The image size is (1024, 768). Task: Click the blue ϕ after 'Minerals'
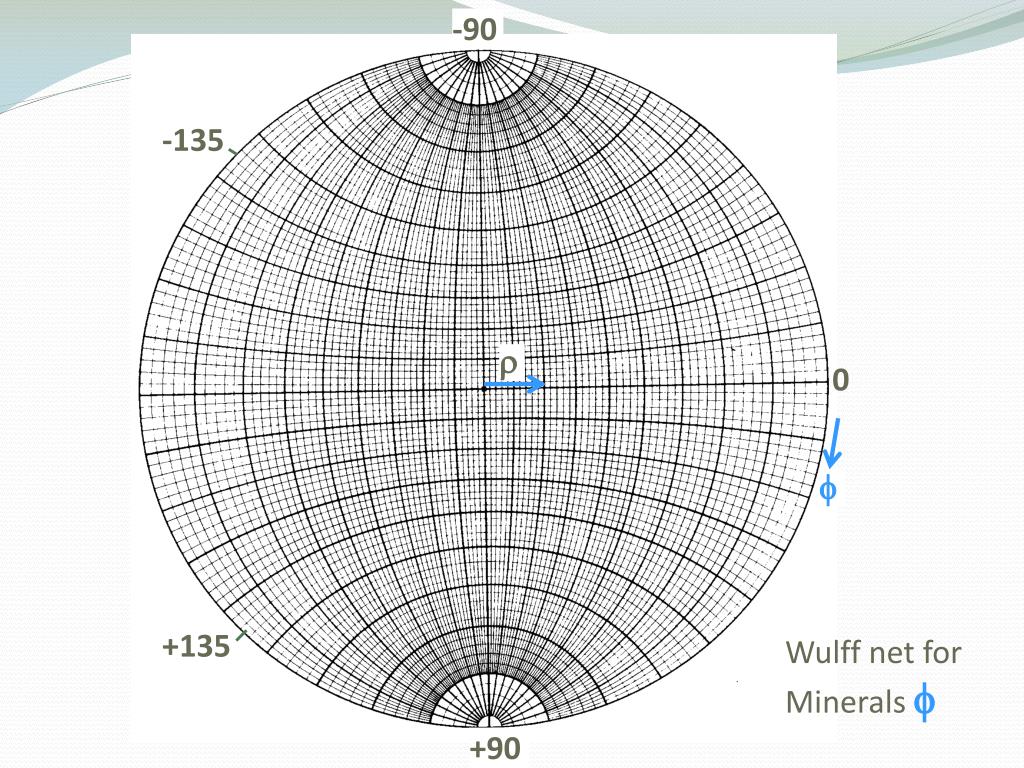[x=924, y=702]
